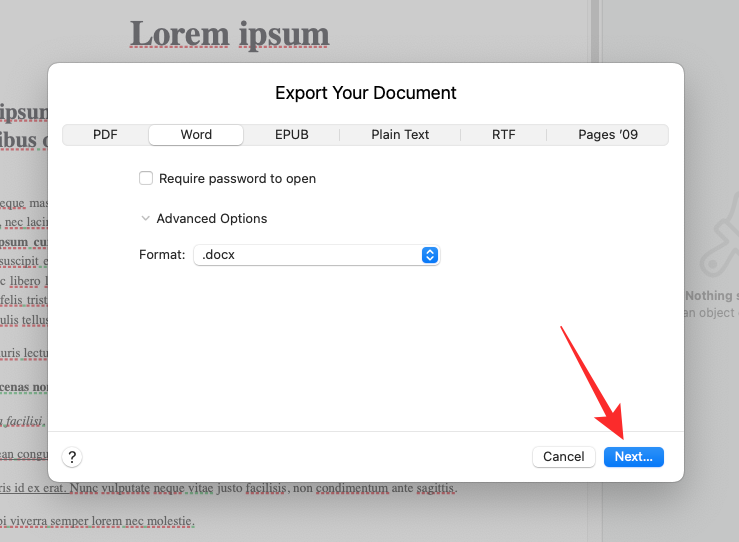Click the blue Next... button

click(633, 456)
